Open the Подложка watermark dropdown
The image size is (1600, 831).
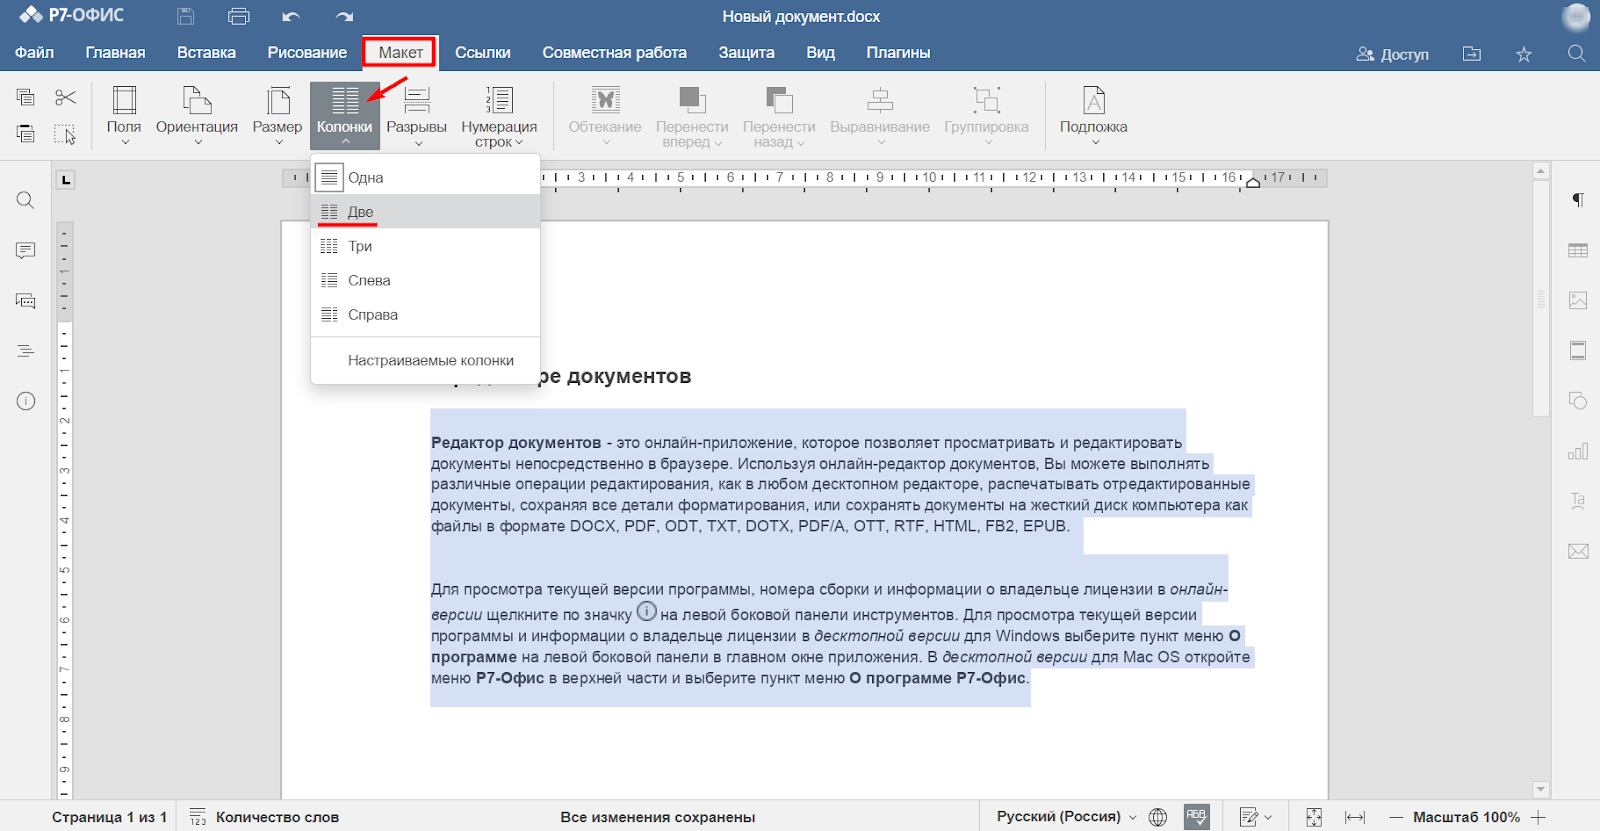1094,116
